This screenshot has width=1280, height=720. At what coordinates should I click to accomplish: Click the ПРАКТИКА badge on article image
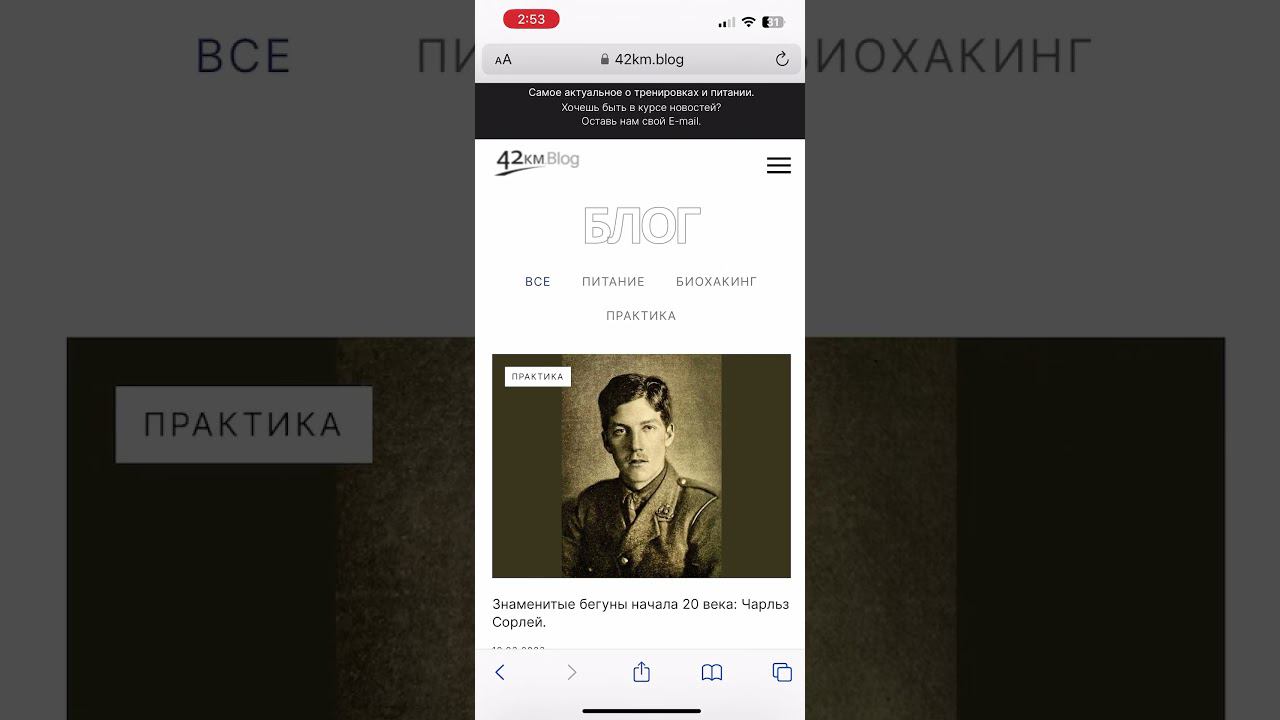coord(538,377)
